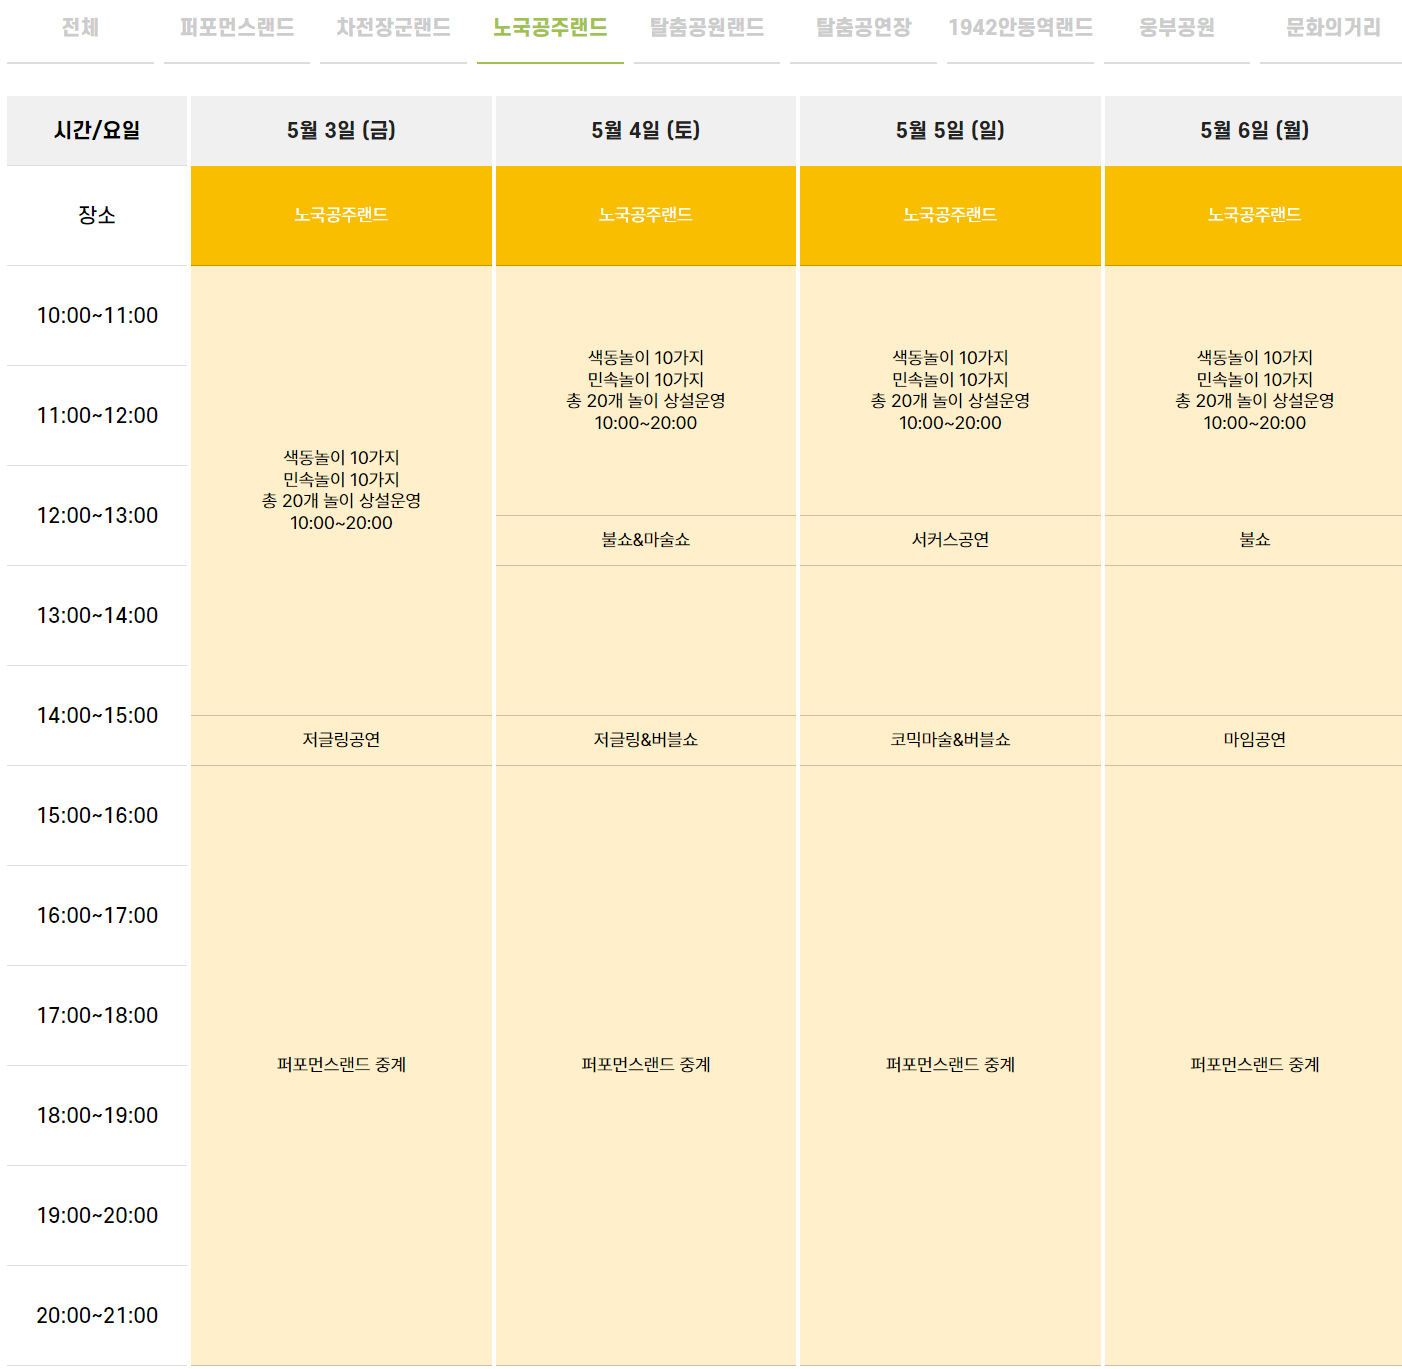The image size is (1402, 1369).
Task: Click Friday's 퍼포먼스랜드 중계 cell
Action: 340,1065
